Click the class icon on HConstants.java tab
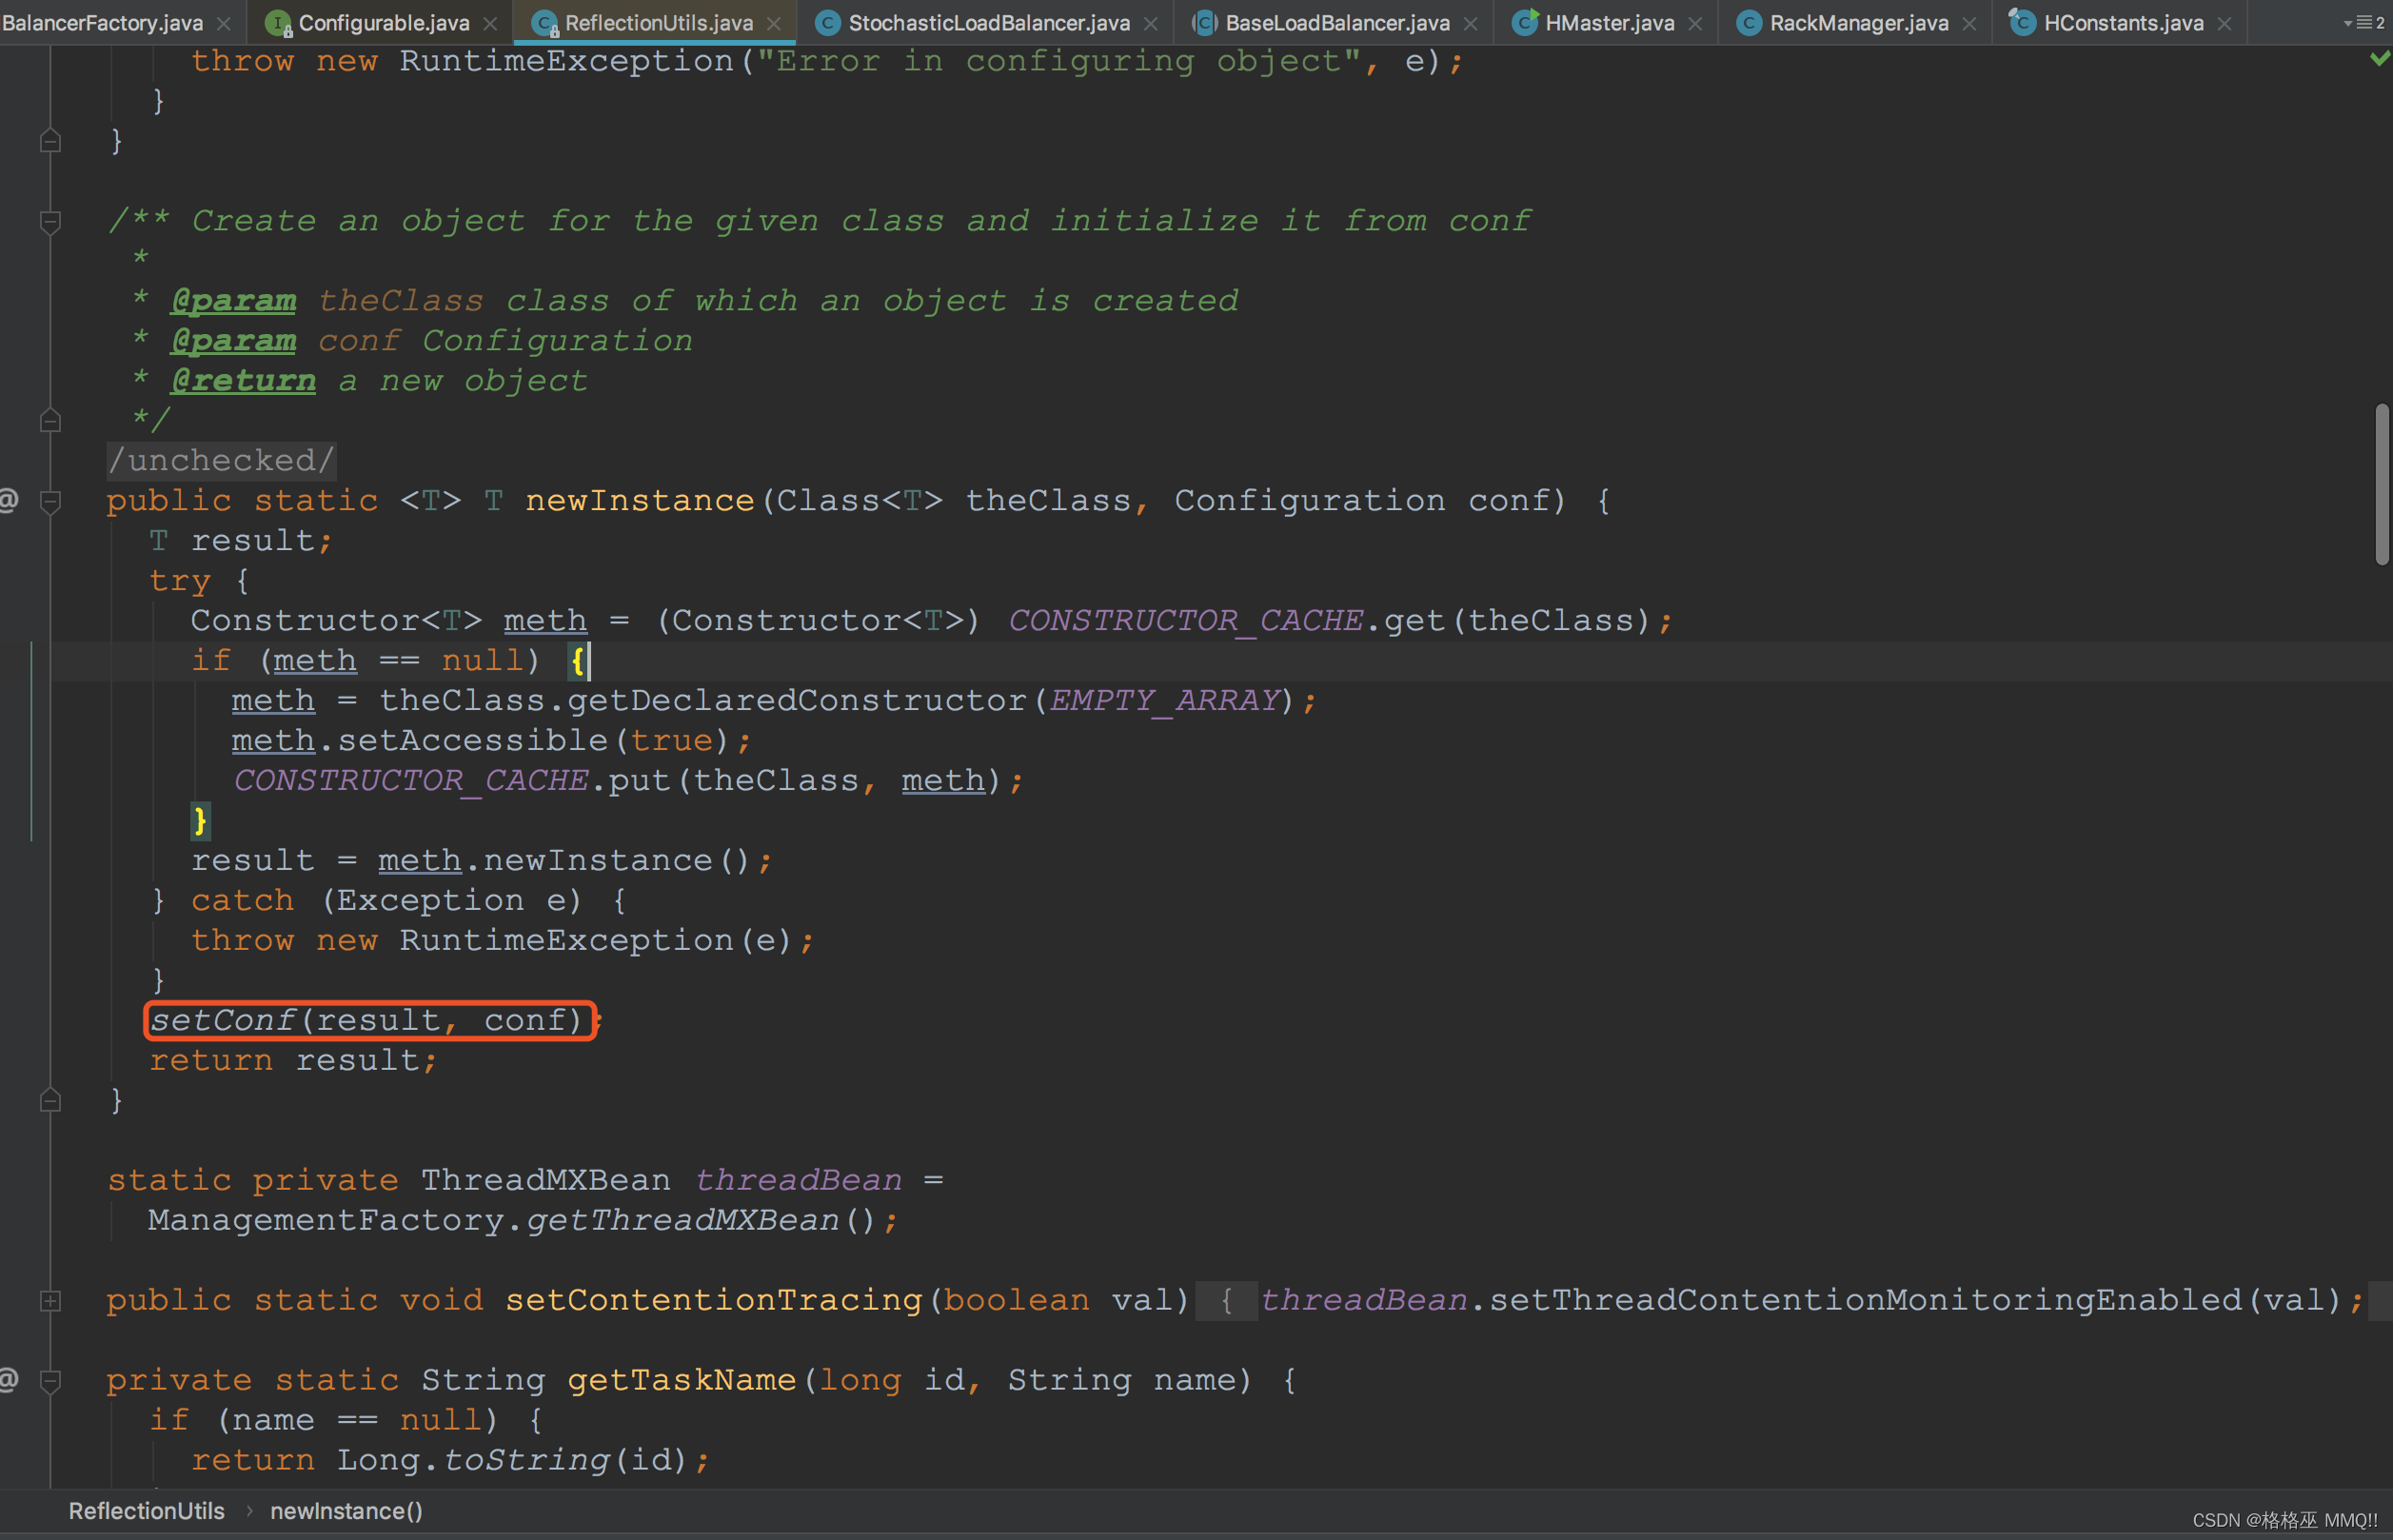 (x=2023, y=22)
